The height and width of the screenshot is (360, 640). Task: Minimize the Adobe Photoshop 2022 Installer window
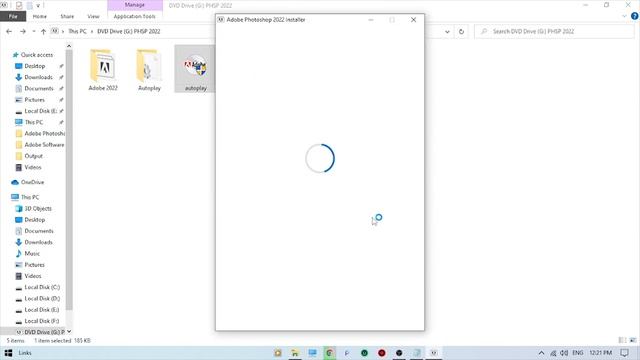(371, 20)
